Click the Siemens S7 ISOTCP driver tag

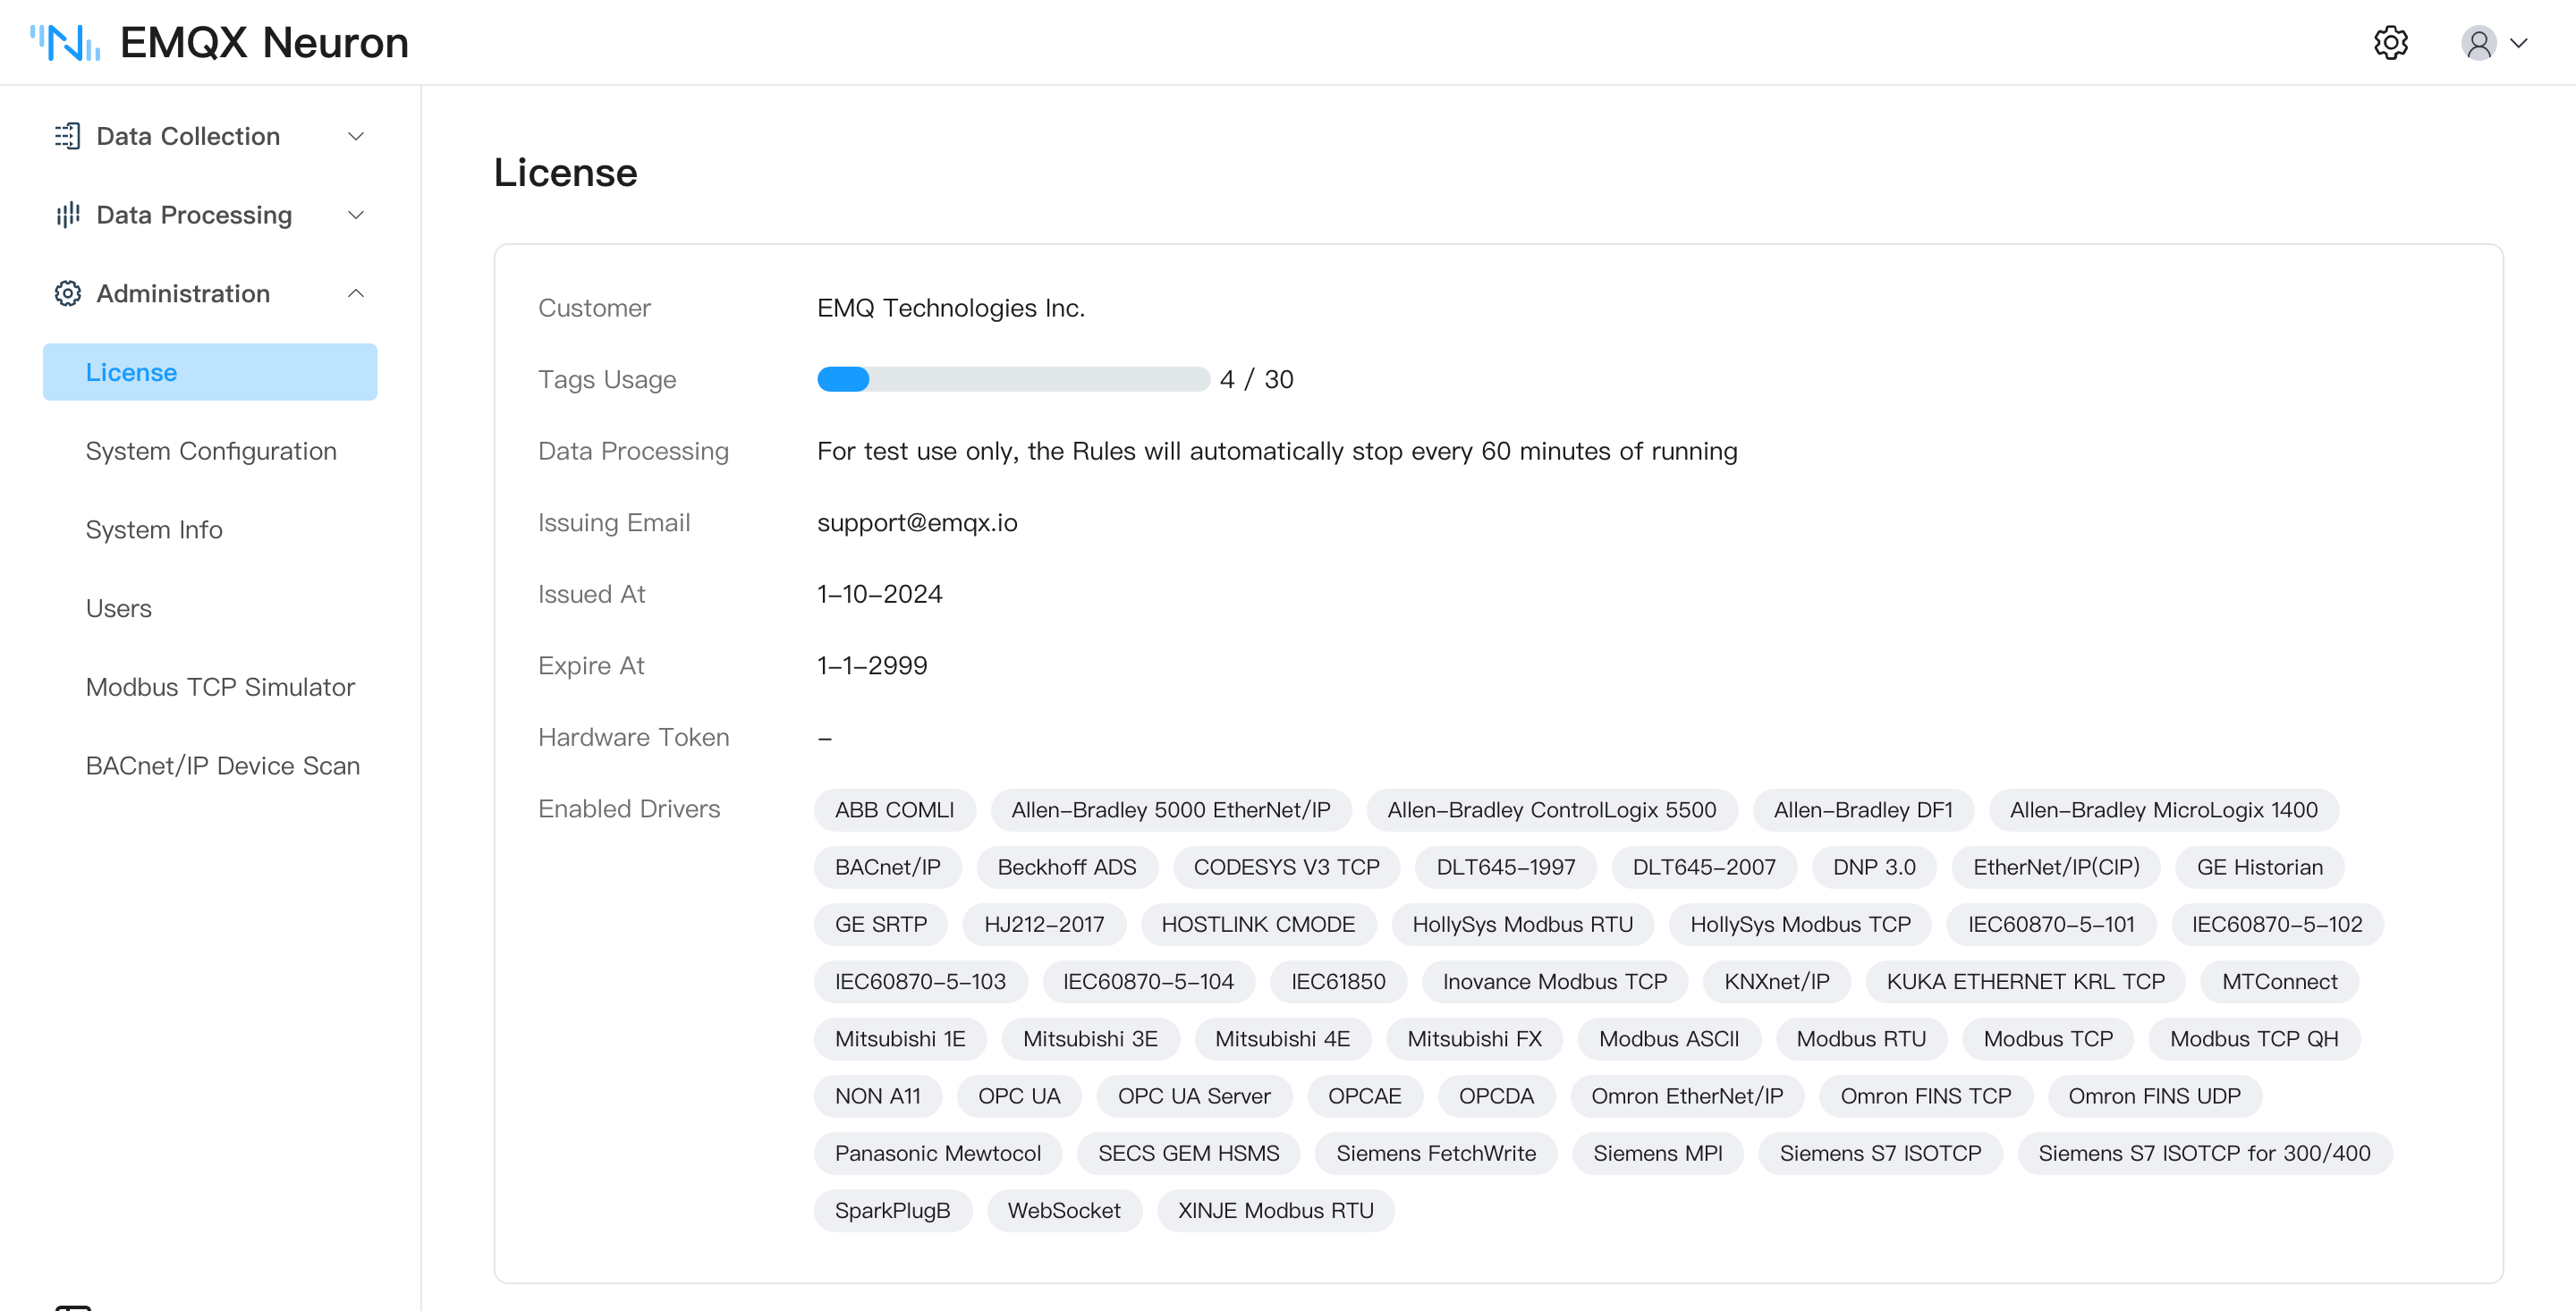pos(1879,1153)
